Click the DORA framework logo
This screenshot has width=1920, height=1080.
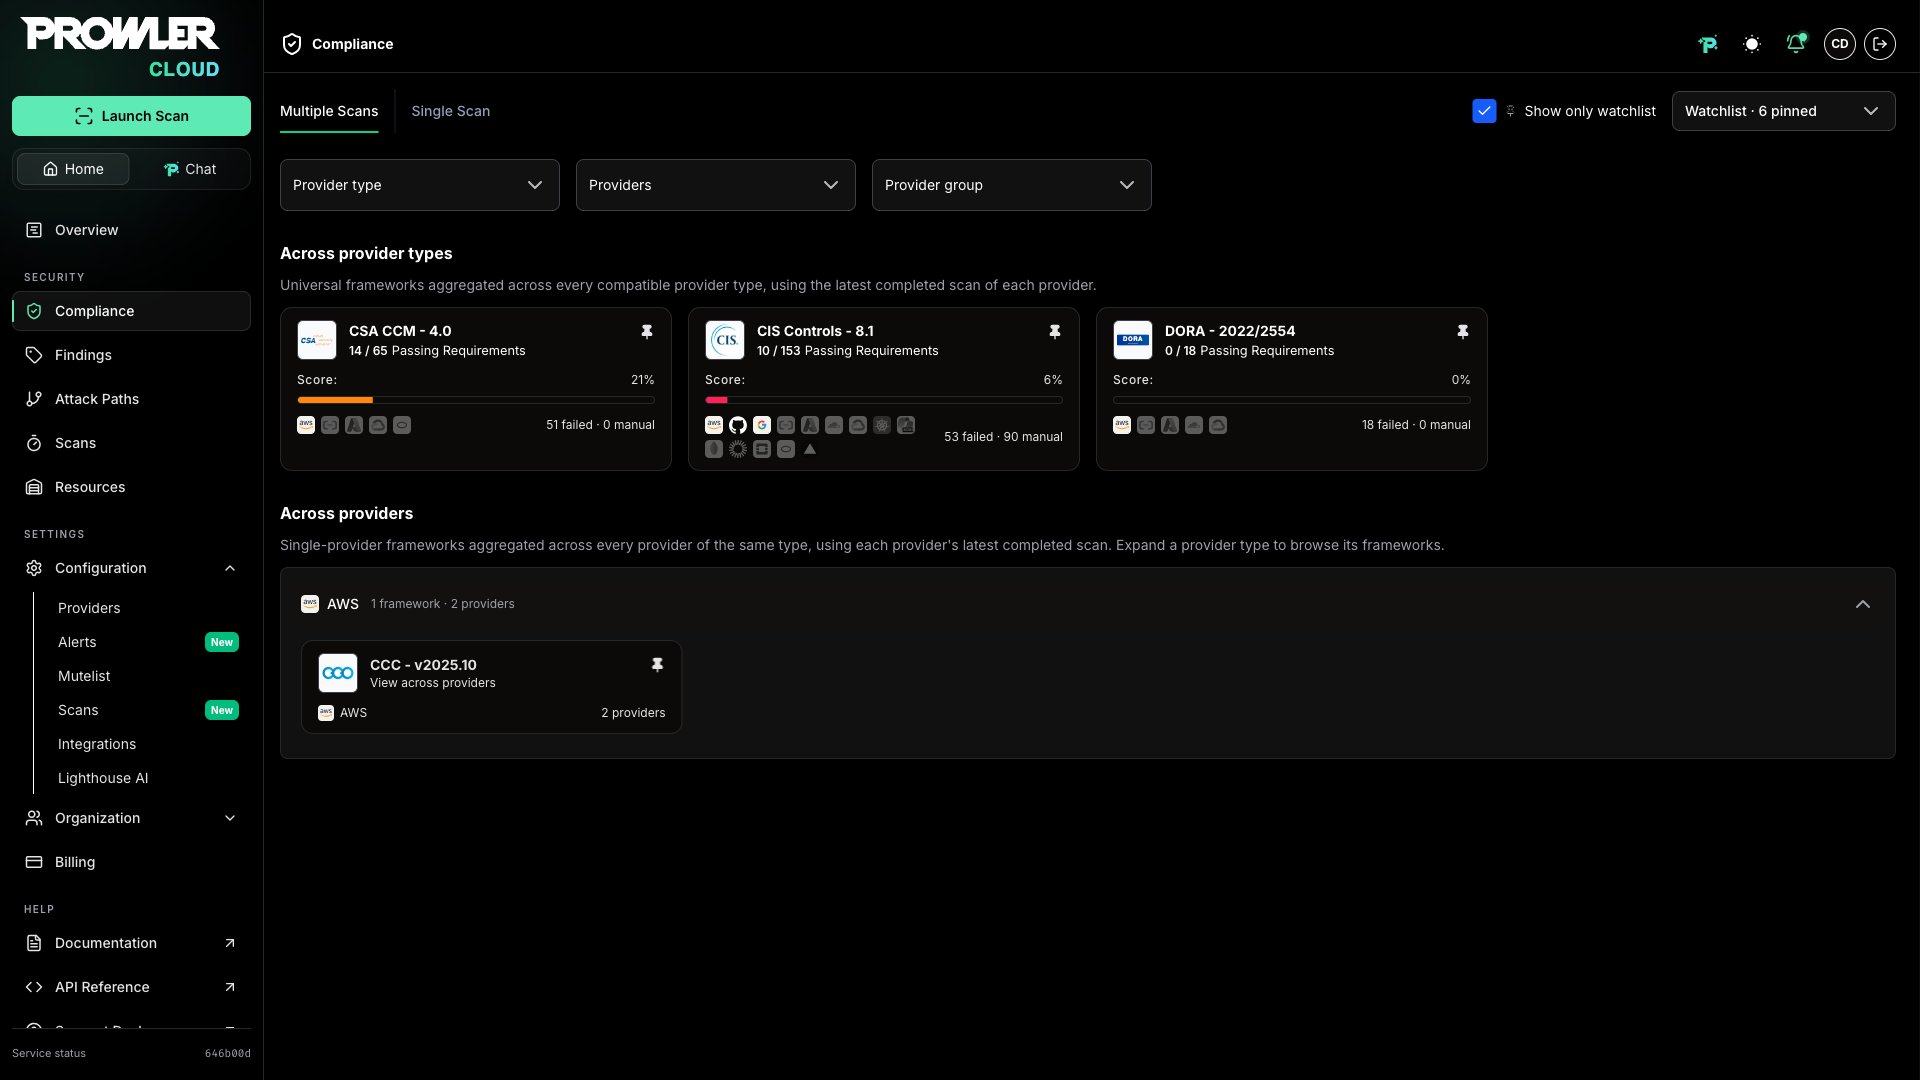tap(1133, 340)
